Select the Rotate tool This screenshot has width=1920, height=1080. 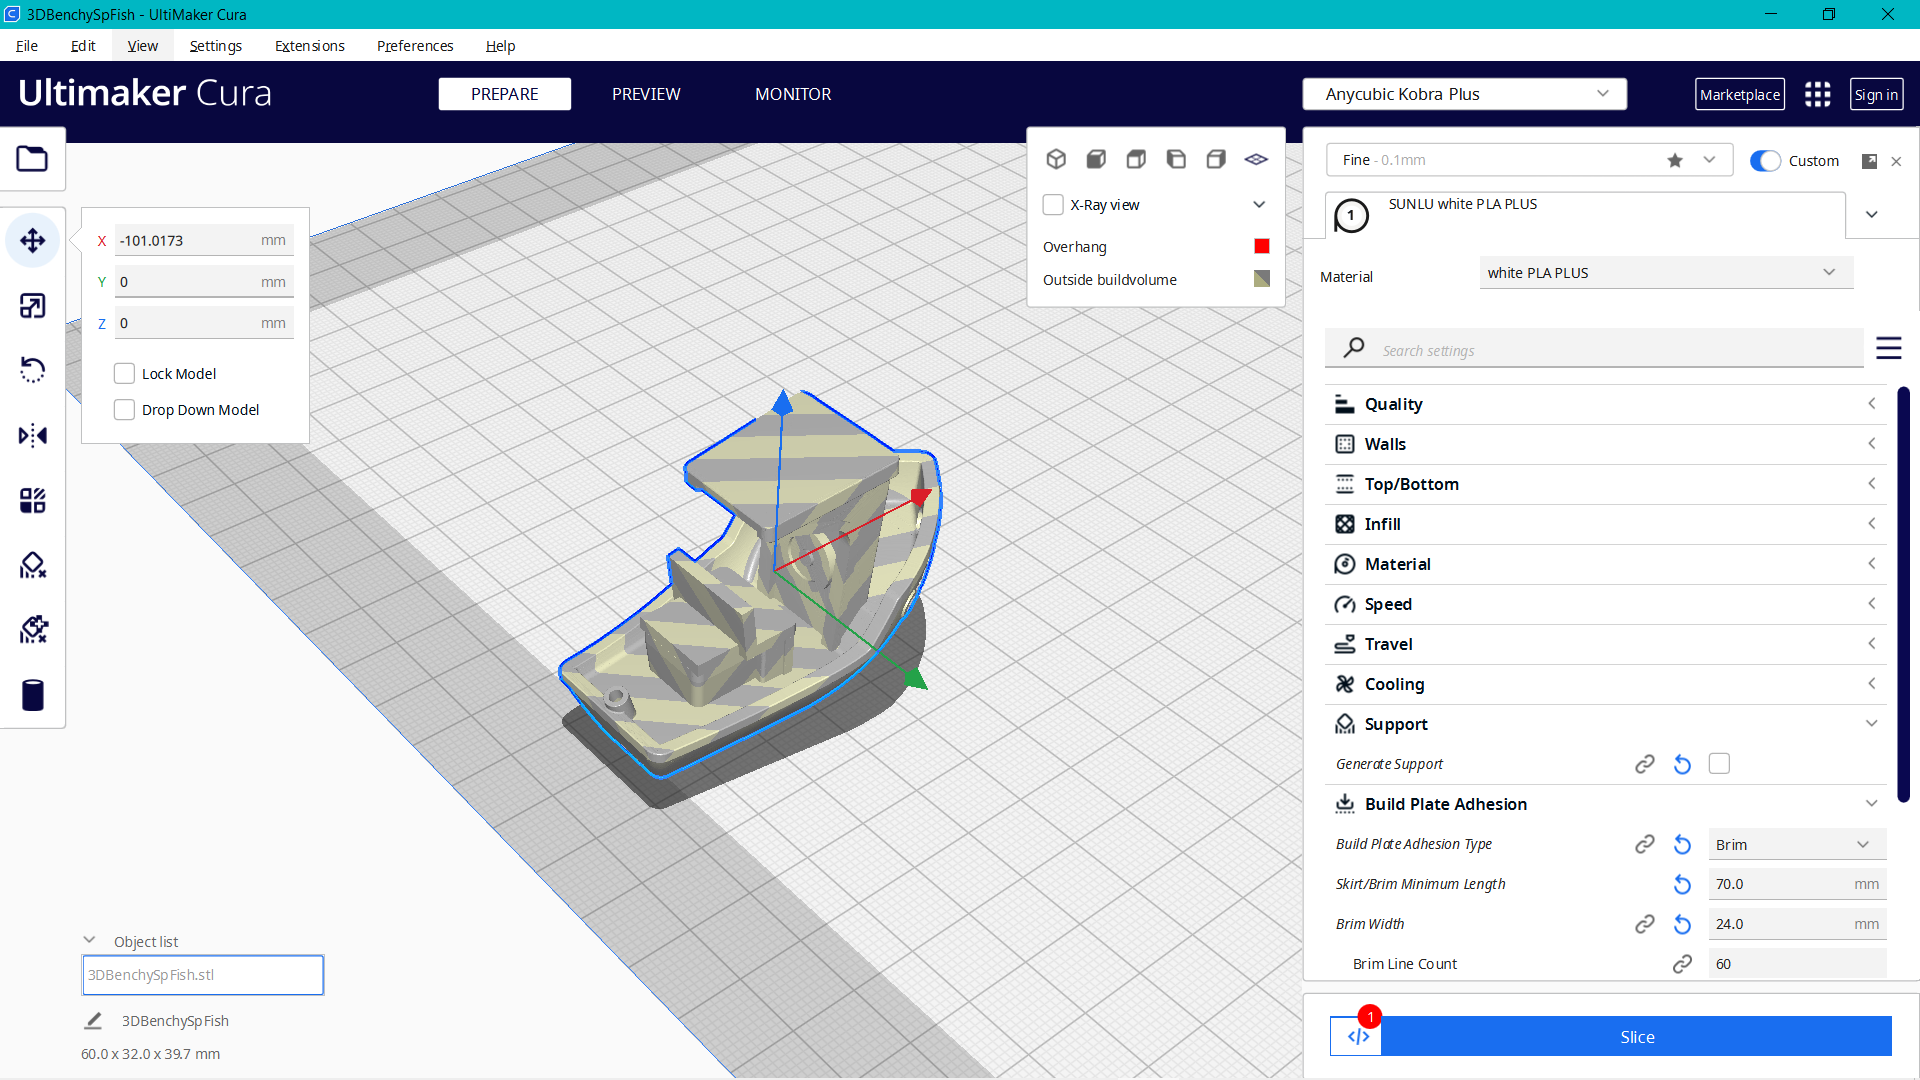coord(33,371)
